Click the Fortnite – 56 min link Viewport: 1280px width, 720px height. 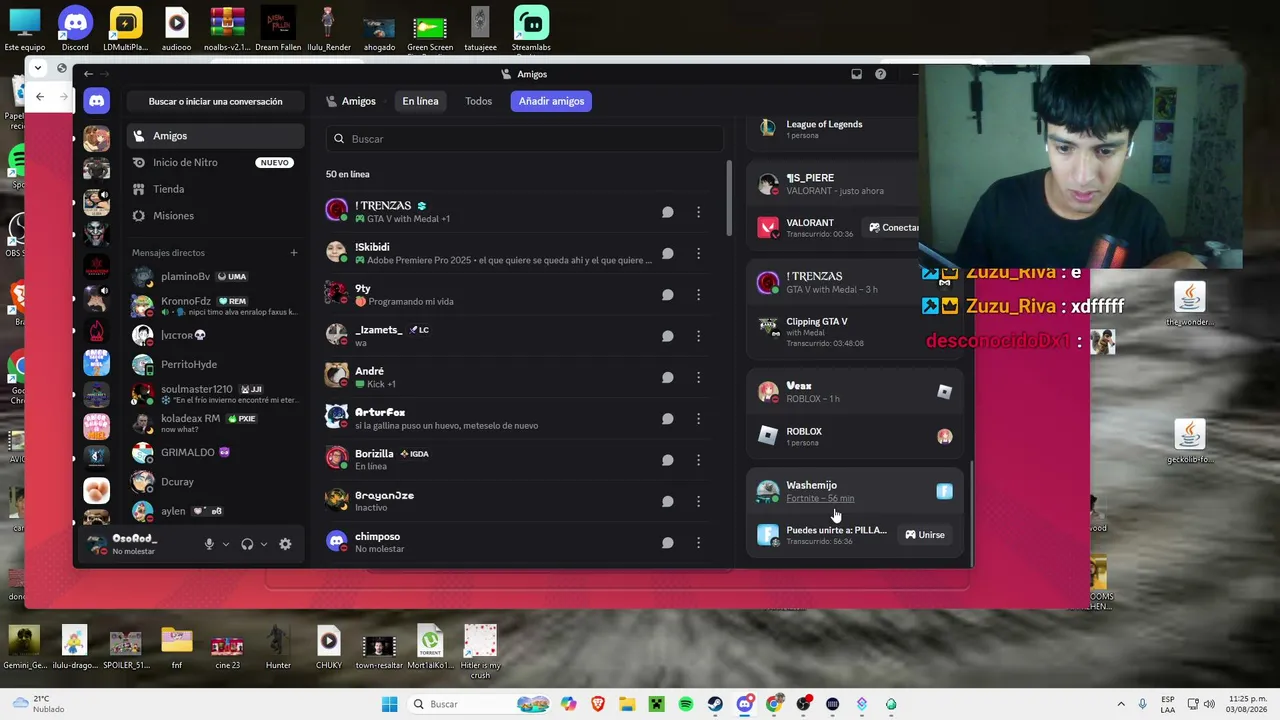tap(820, 498)
